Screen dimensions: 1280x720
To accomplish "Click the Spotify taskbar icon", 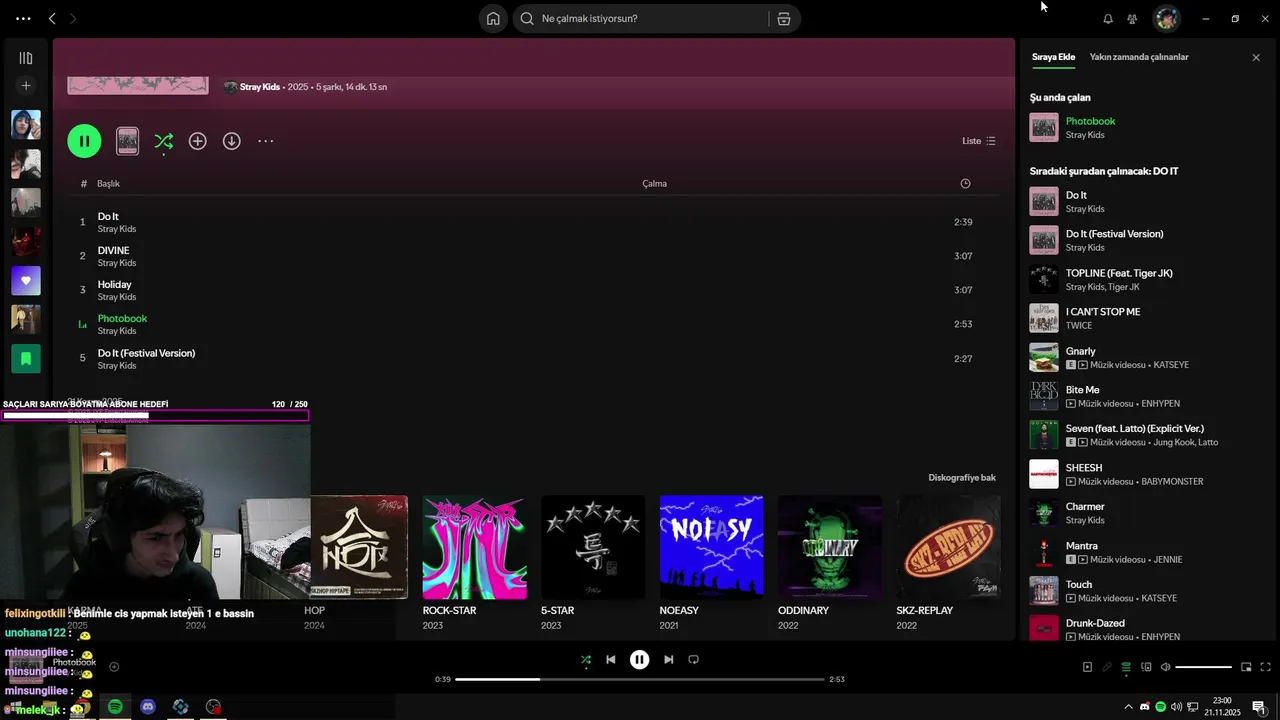I will coord(115,707).
